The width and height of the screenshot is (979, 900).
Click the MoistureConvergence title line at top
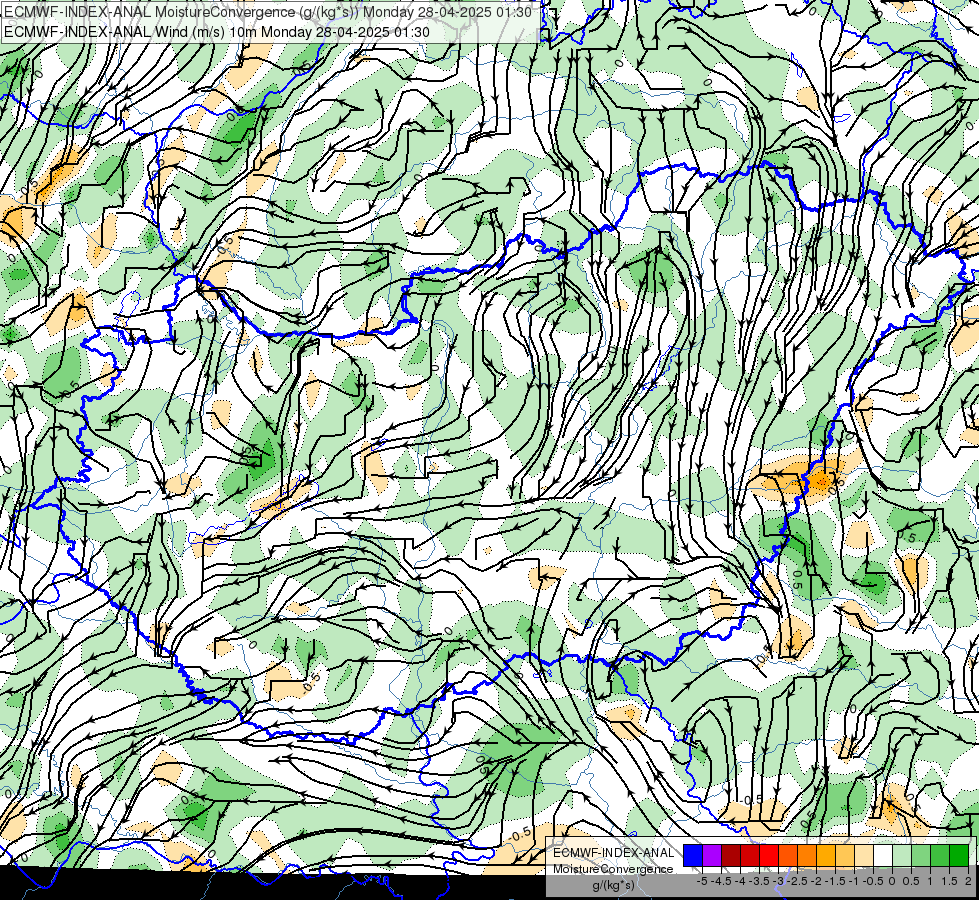point(268,12)
